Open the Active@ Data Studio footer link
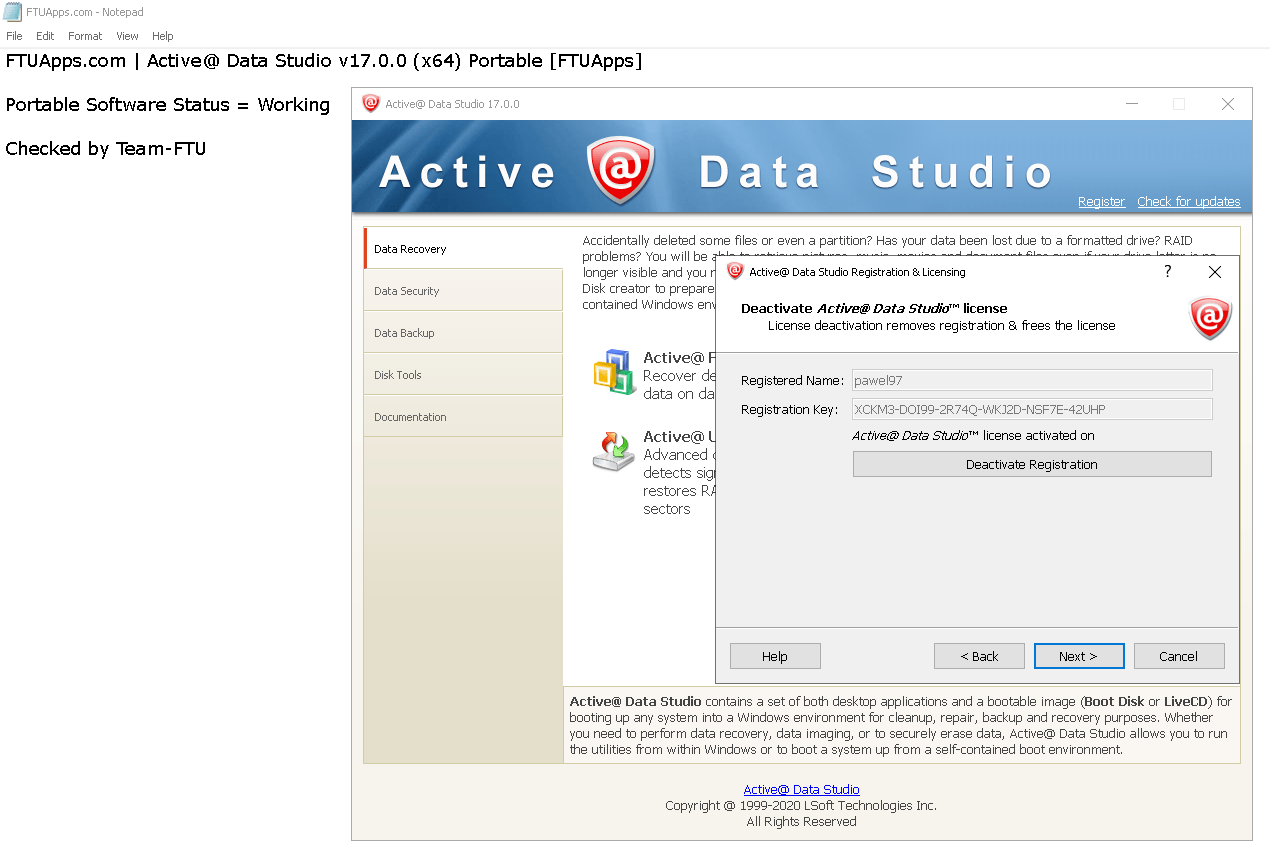 pyautogui.click(x=801, y=789)
